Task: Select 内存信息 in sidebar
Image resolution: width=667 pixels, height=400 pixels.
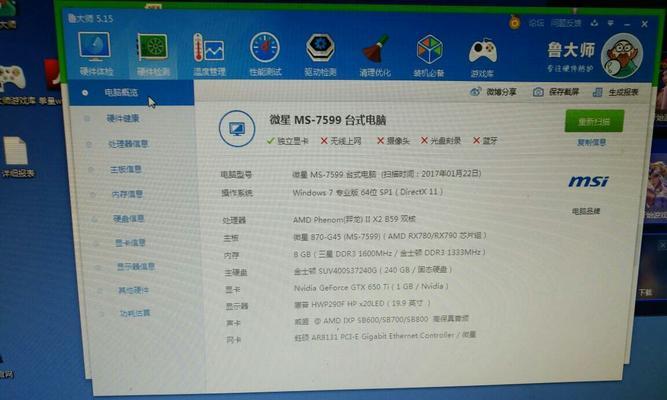Action: [x=127, y=194]
